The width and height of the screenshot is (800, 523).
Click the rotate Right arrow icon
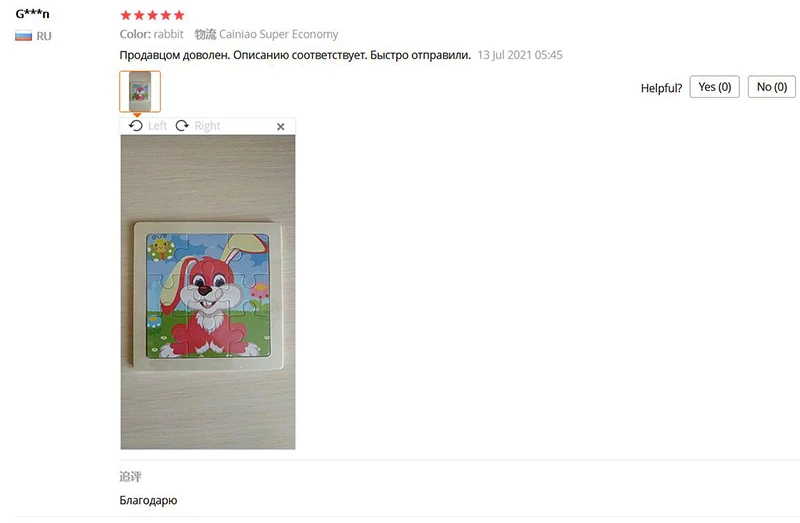[182, 126]
